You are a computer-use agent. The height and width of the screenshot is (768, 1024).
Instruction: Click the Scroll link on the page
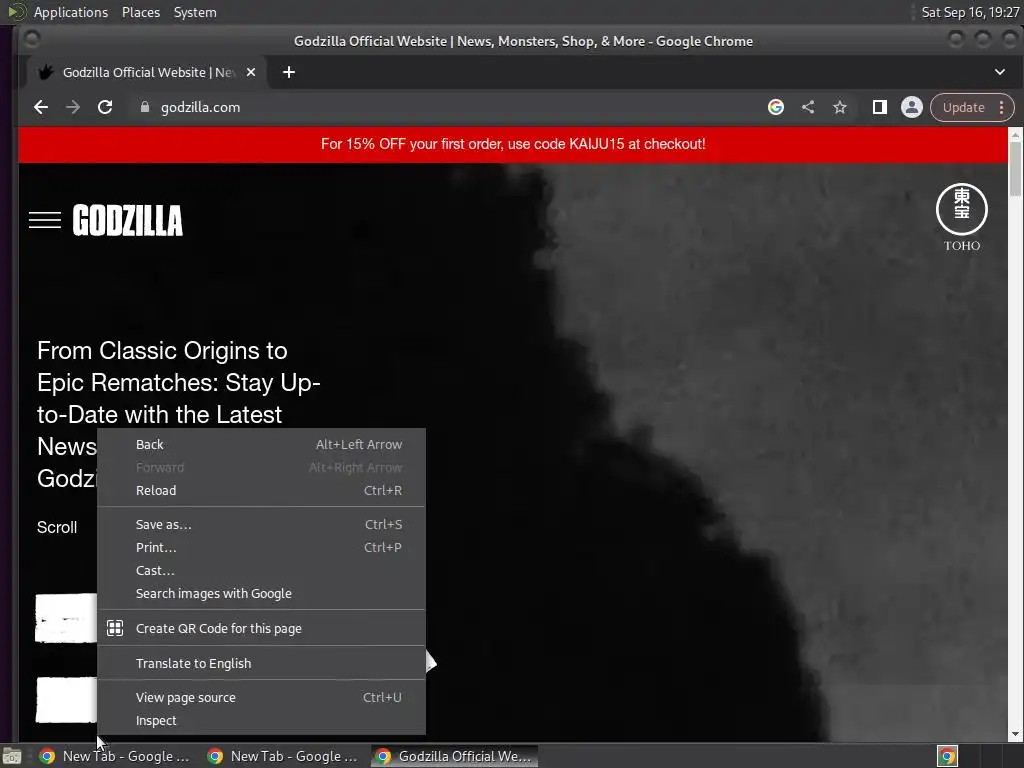57,528
